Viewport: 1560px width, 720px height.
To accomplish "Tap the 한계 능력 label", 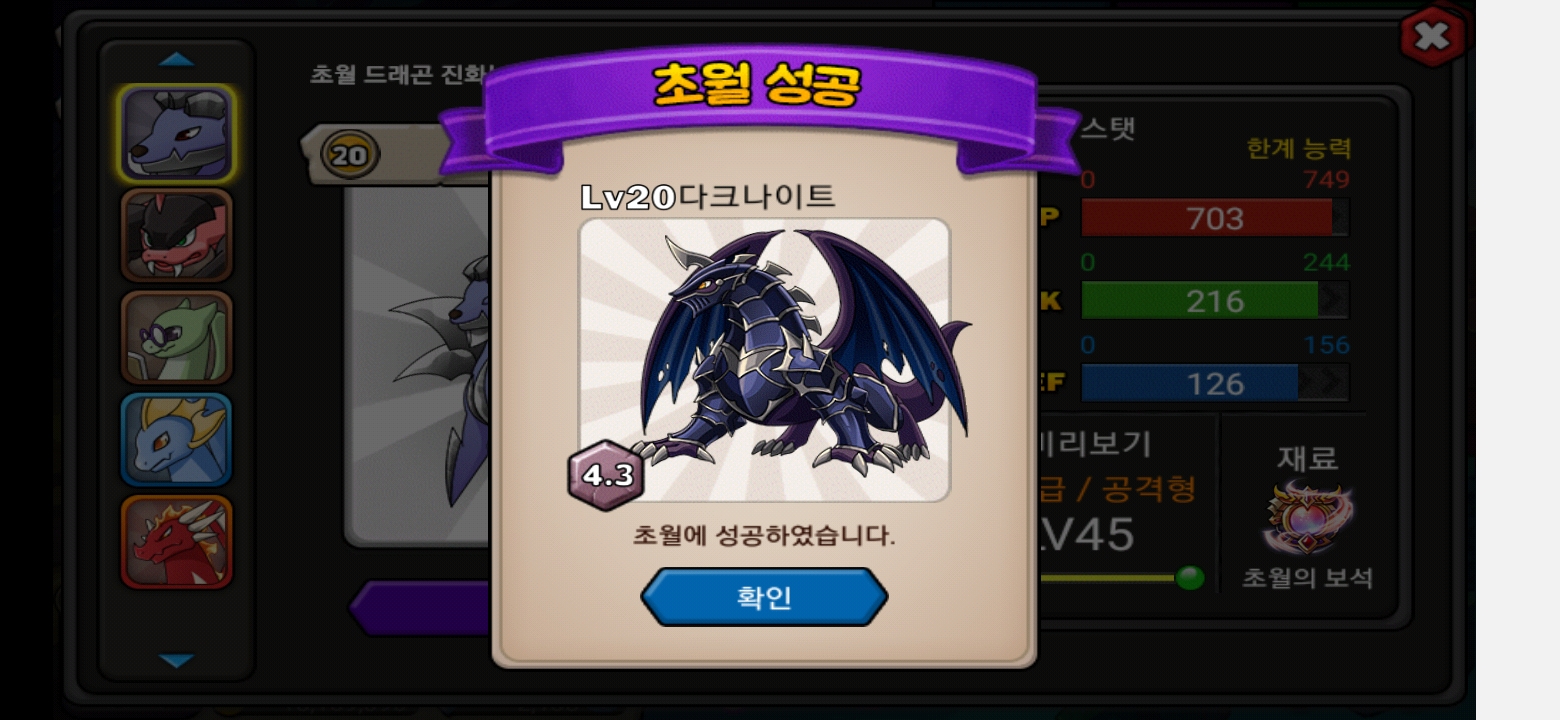I will pos(1299,149).
